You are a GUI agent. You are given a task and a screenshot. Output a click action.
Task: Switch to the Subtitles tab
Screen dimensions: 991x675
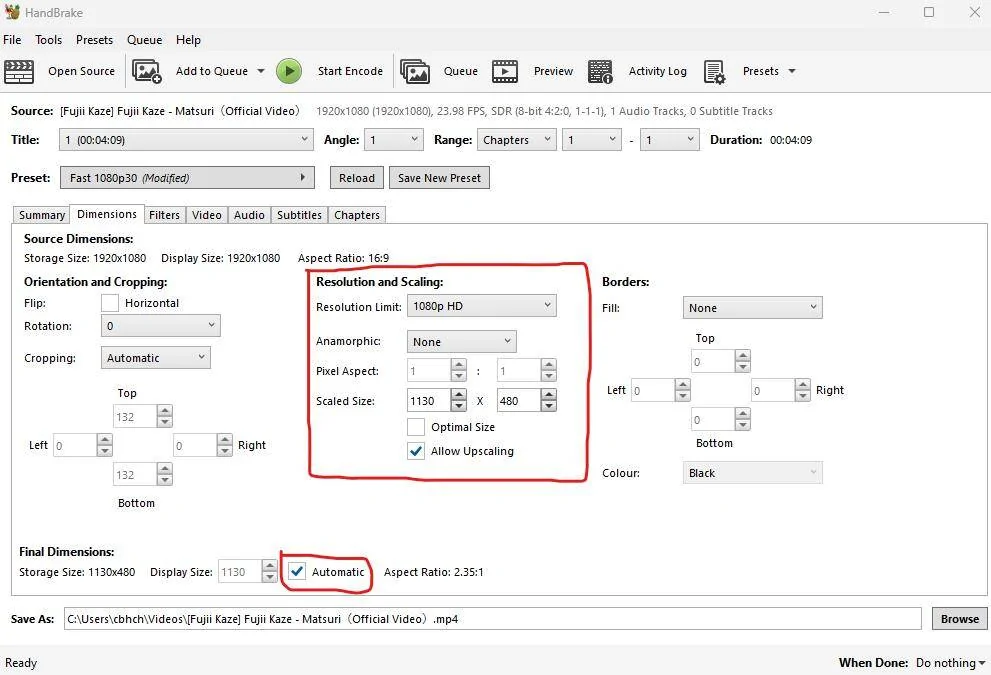(300, 215)
